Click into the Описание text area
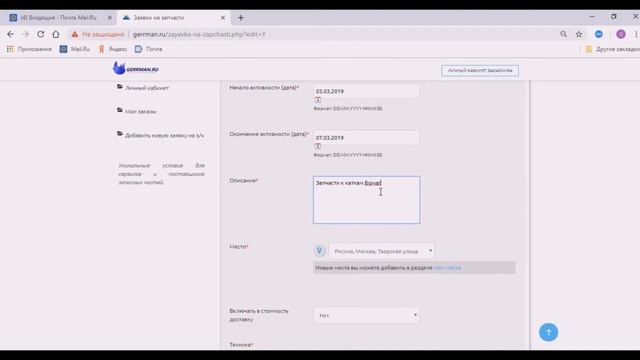The image size is (640, 360). point(366,200)
